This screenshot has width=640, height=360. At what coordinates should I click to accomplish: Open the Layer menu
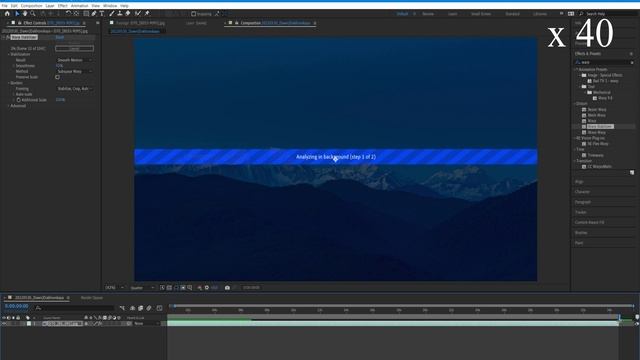50,6
